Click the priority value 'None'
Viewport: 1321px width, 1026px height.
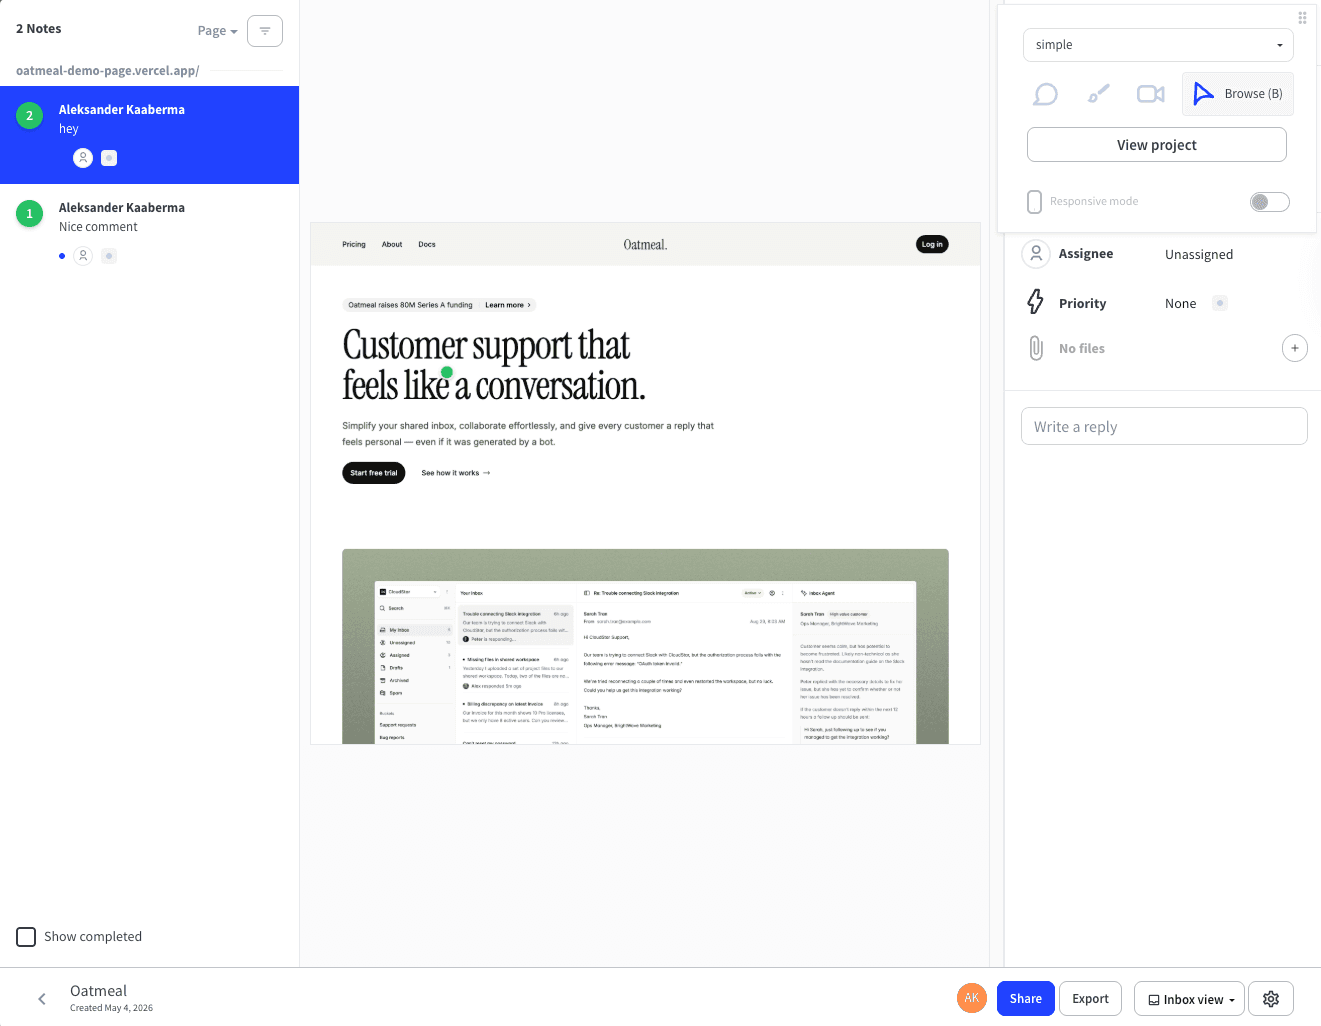pyautogui.click(x=1180, y=304)
